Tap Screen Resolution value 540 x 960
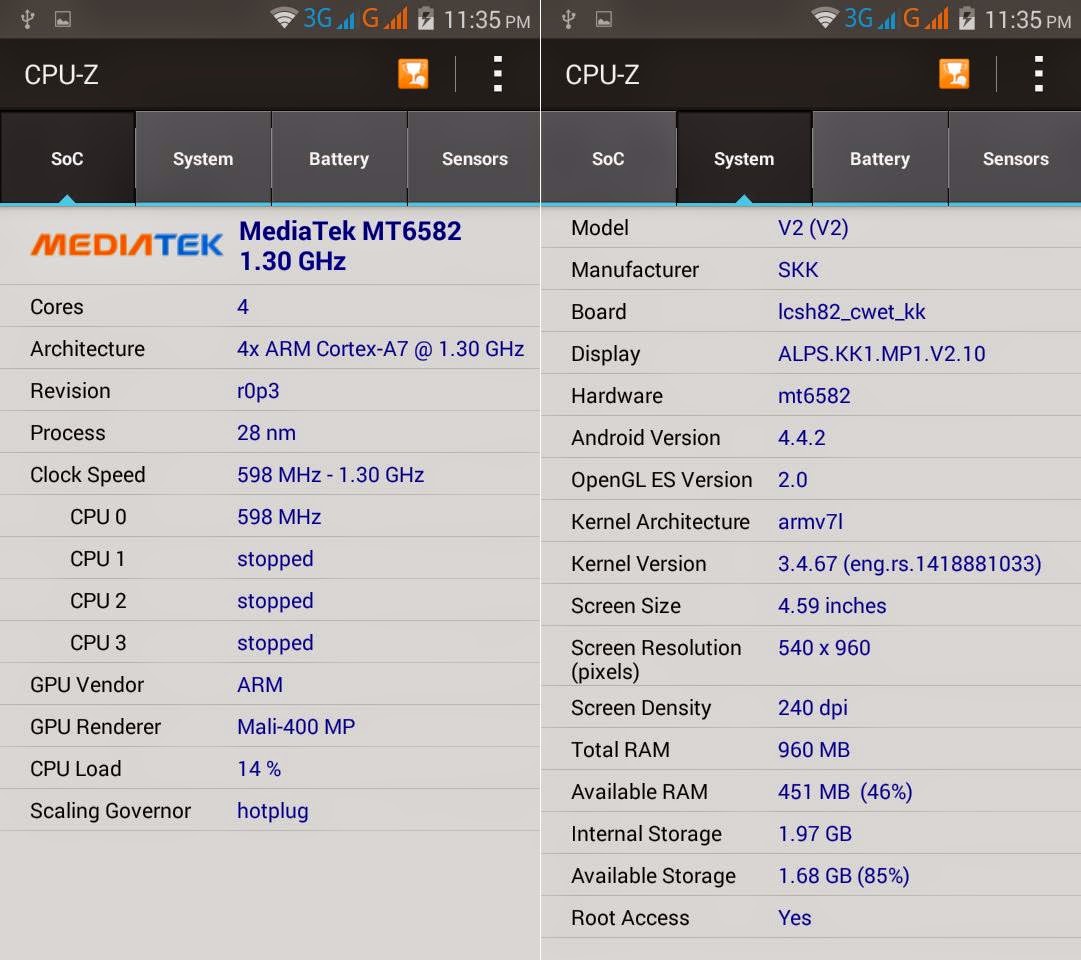This screenshot has height=960, width=1081. coord(824,648)
